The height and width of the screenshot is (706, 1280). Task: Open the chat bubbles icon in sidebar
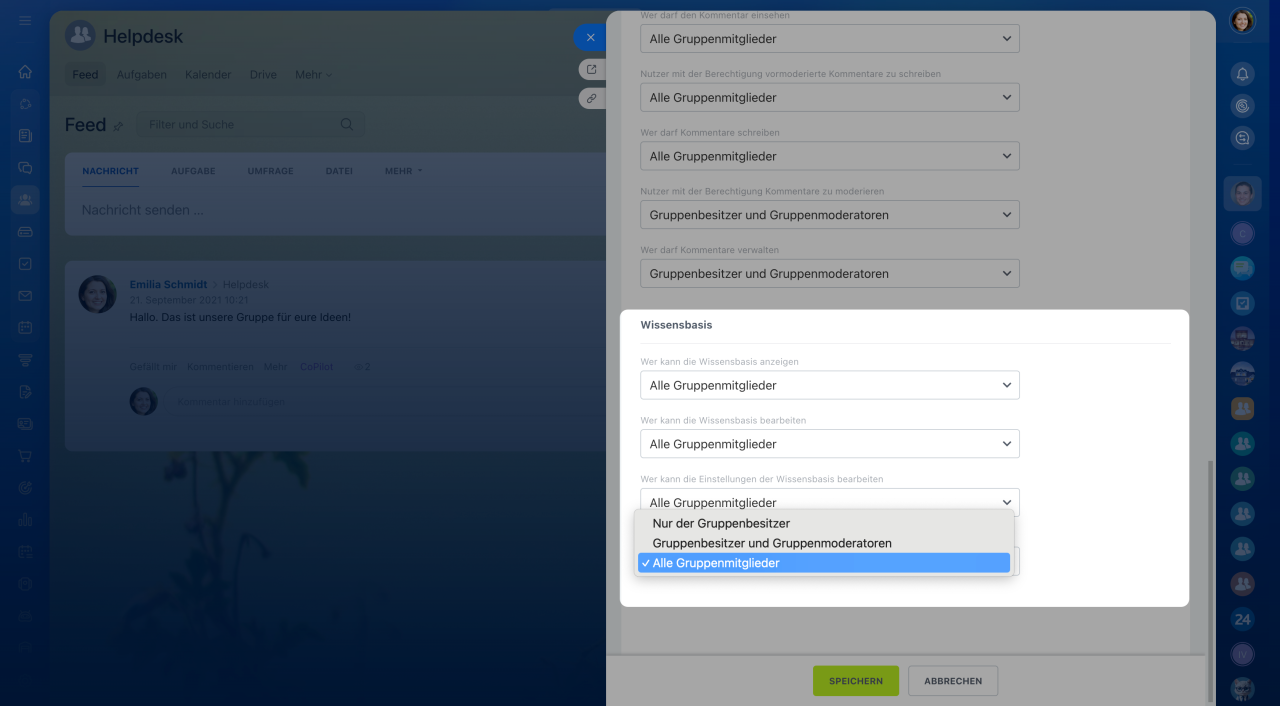pyautogui.click(x=25, y=168)
